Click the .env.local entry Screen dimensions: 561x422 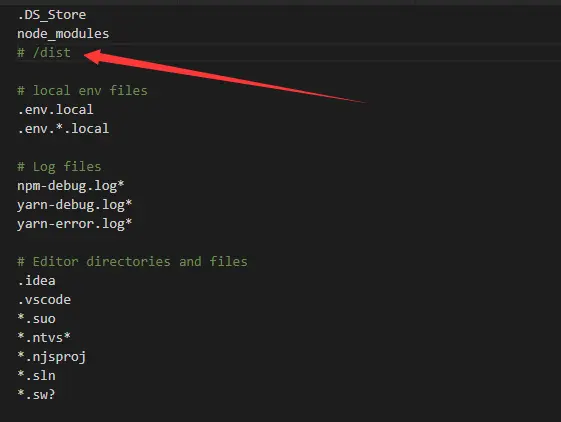[x=55, y=110]
